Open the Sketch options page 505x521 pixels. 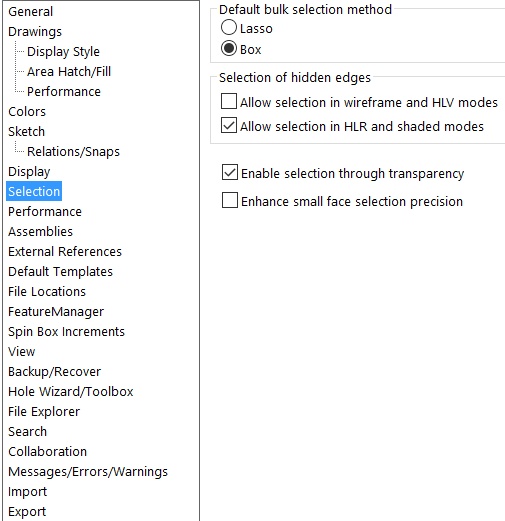click(x=26, y=132)
